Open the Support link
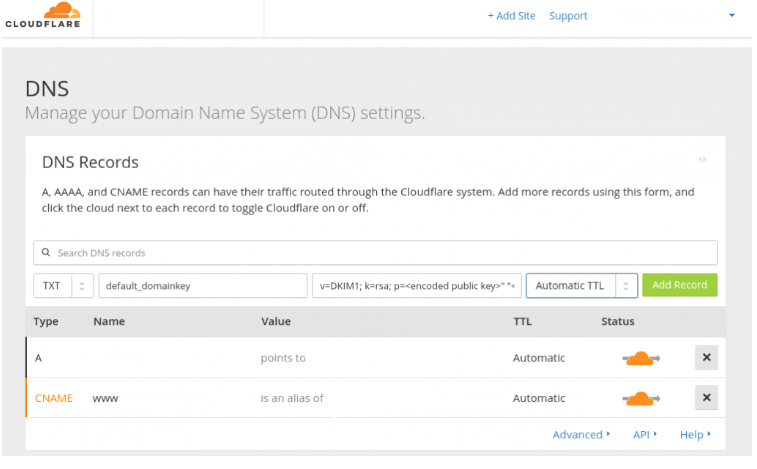 [568, 16]
